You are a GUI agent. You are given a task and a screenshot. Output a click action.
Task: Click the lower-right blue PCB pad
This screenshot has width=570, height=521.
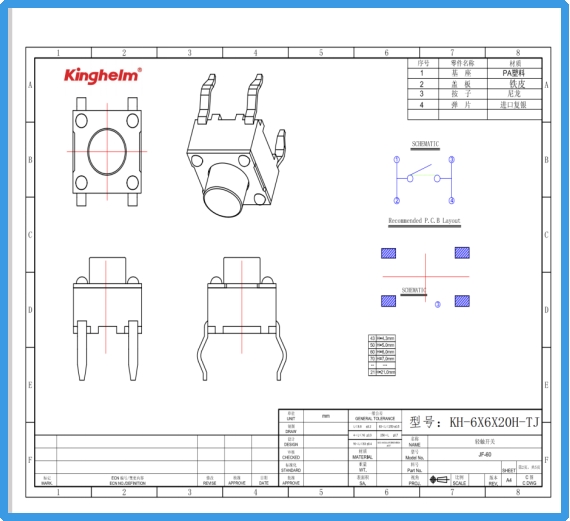point(462,301)
